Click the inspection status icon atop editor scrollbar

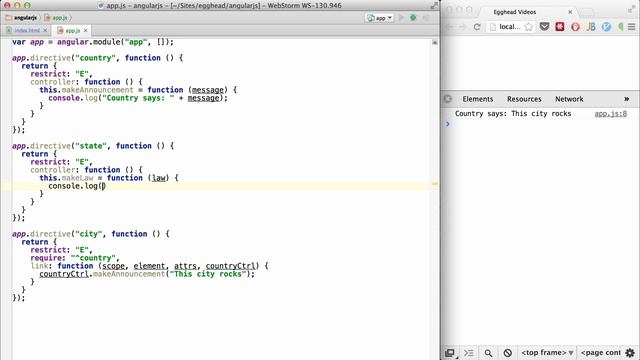coord(435,42)
